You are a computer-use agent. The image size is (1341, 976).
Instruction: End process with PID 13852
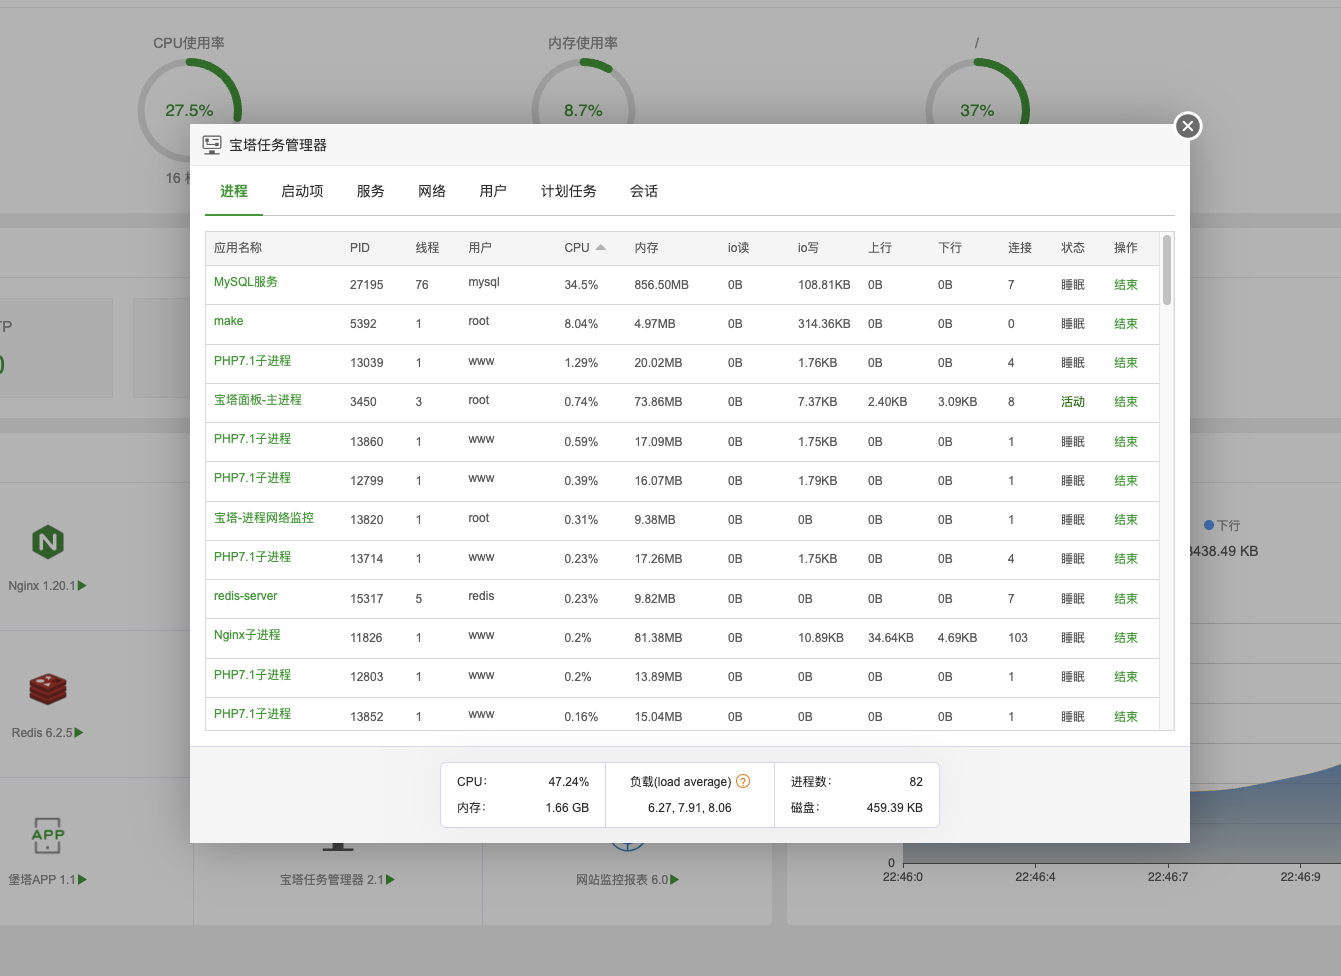(x=1126, y=717)
